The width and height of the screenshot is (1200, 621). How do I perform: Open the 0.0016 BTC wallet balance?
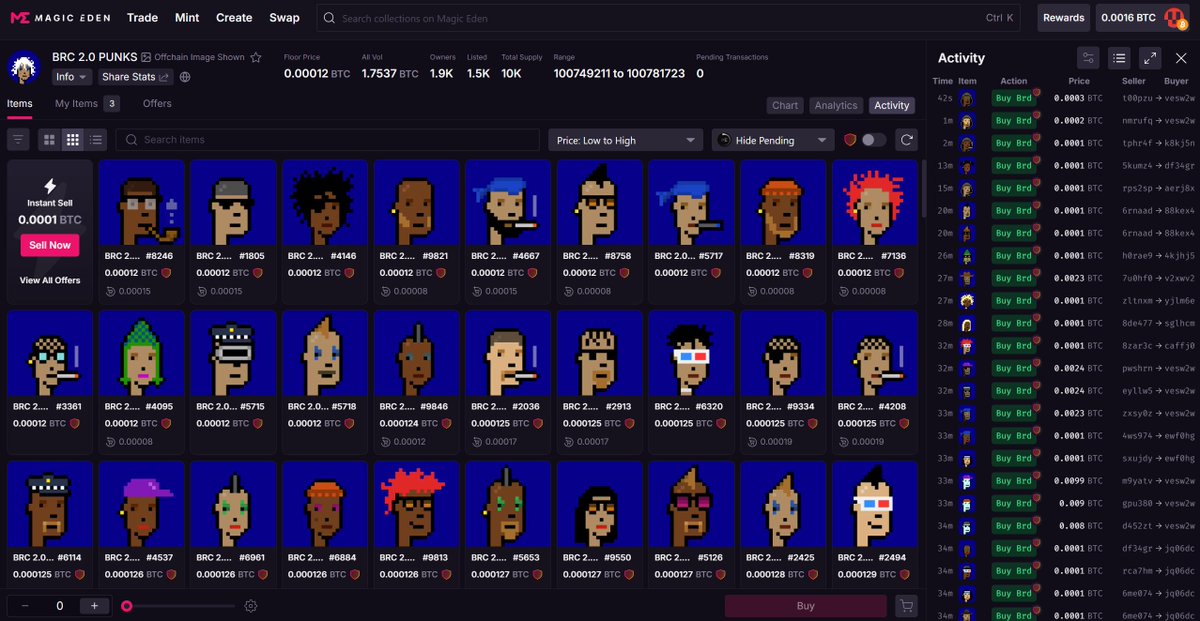tap(1128, 17)
